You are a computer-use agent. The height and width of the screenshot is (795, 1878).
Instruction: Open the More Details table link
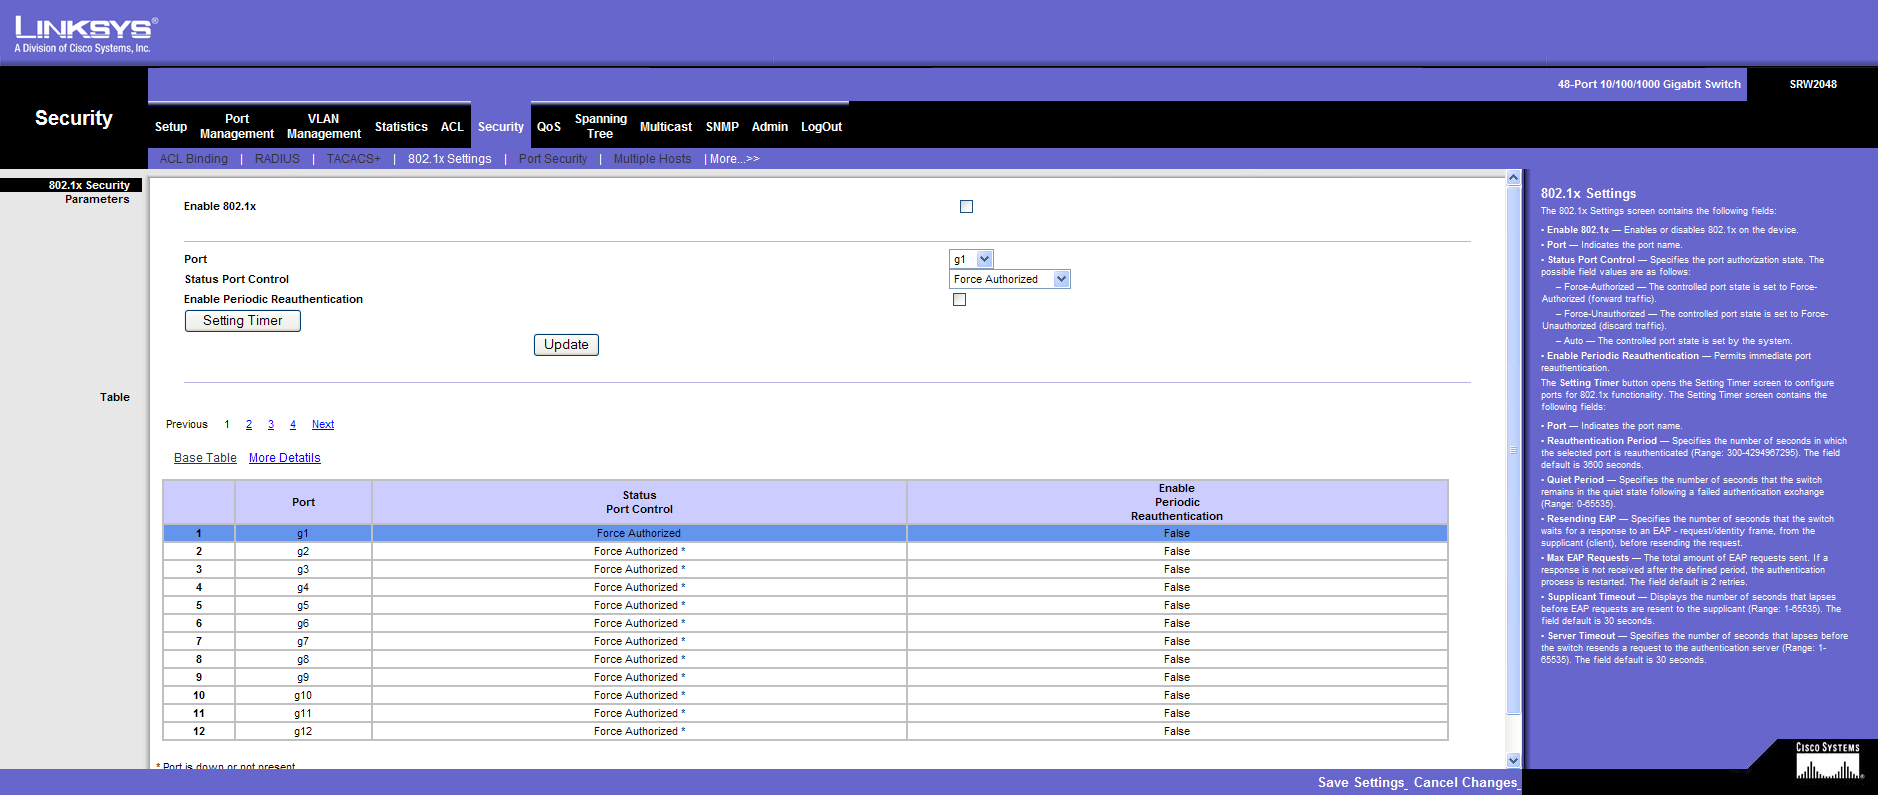pyautogui.click(x=284, y=458)
